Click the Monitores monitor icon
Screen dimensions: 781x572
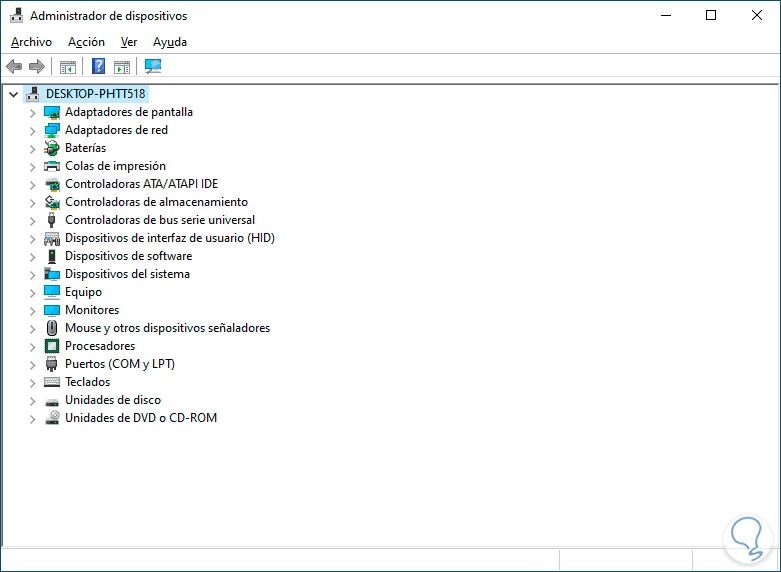pos(52,310)
